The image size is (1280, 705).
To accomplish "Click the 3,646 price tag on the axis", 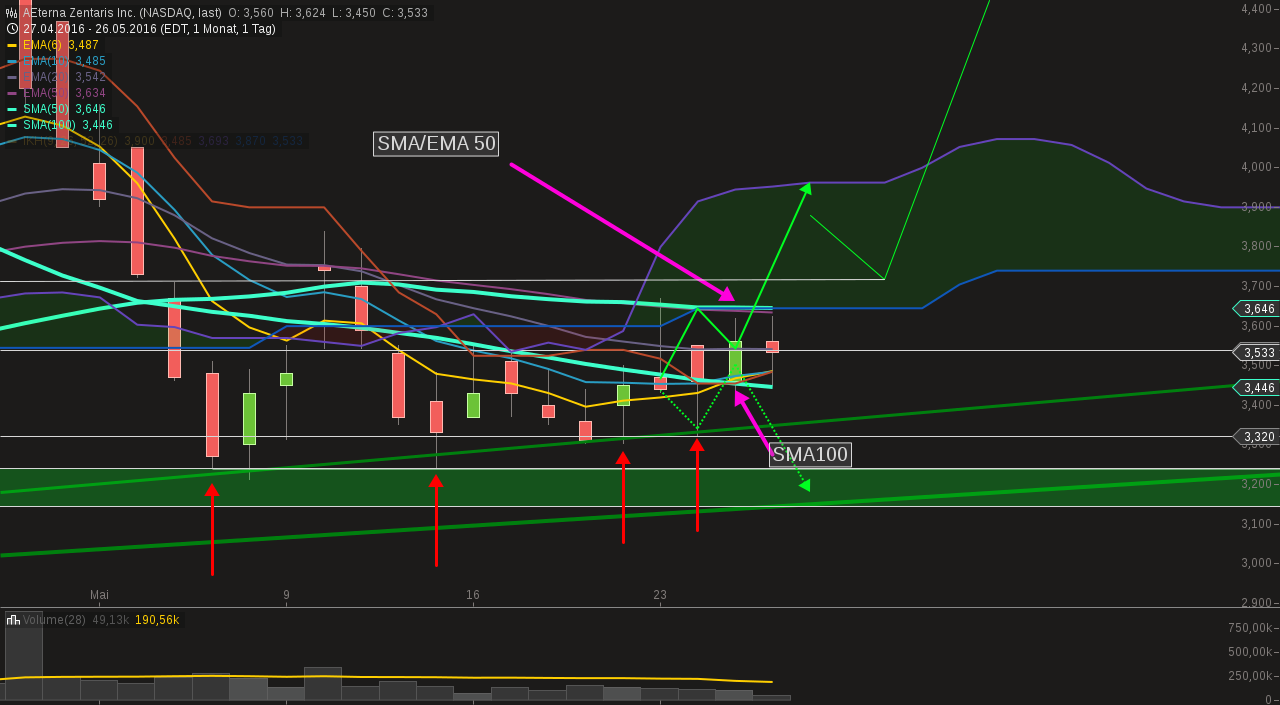I will click(1256, 309).
